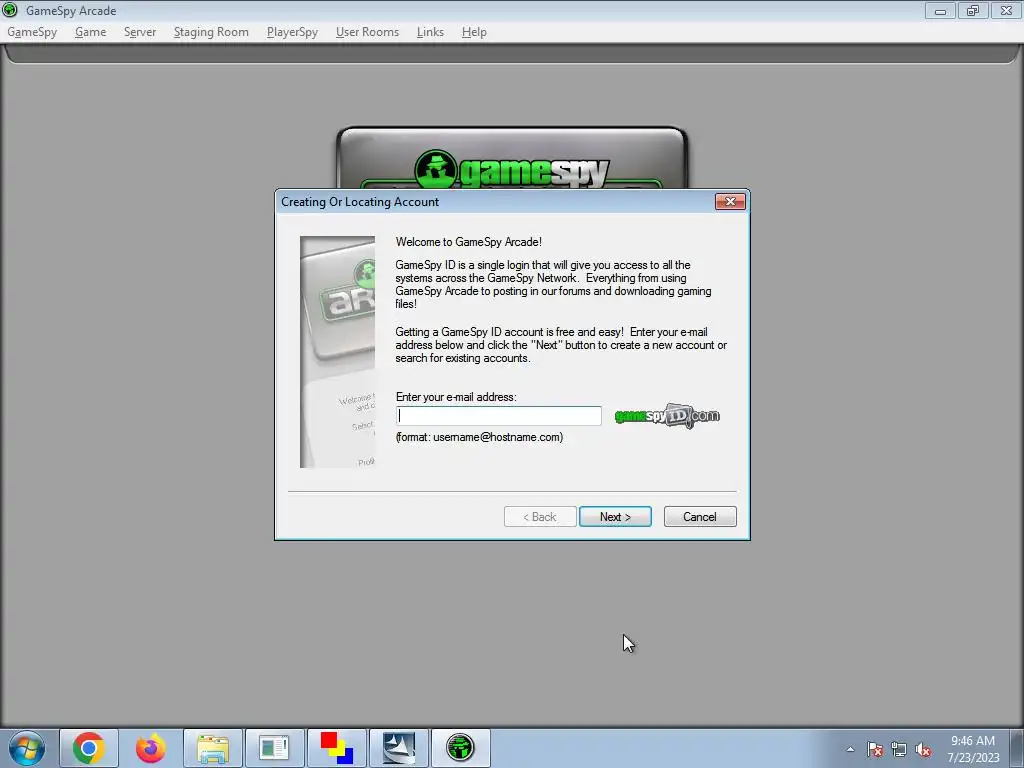Open the Help menu
This screenshot has width=1024, height=768.
[474, 32]
